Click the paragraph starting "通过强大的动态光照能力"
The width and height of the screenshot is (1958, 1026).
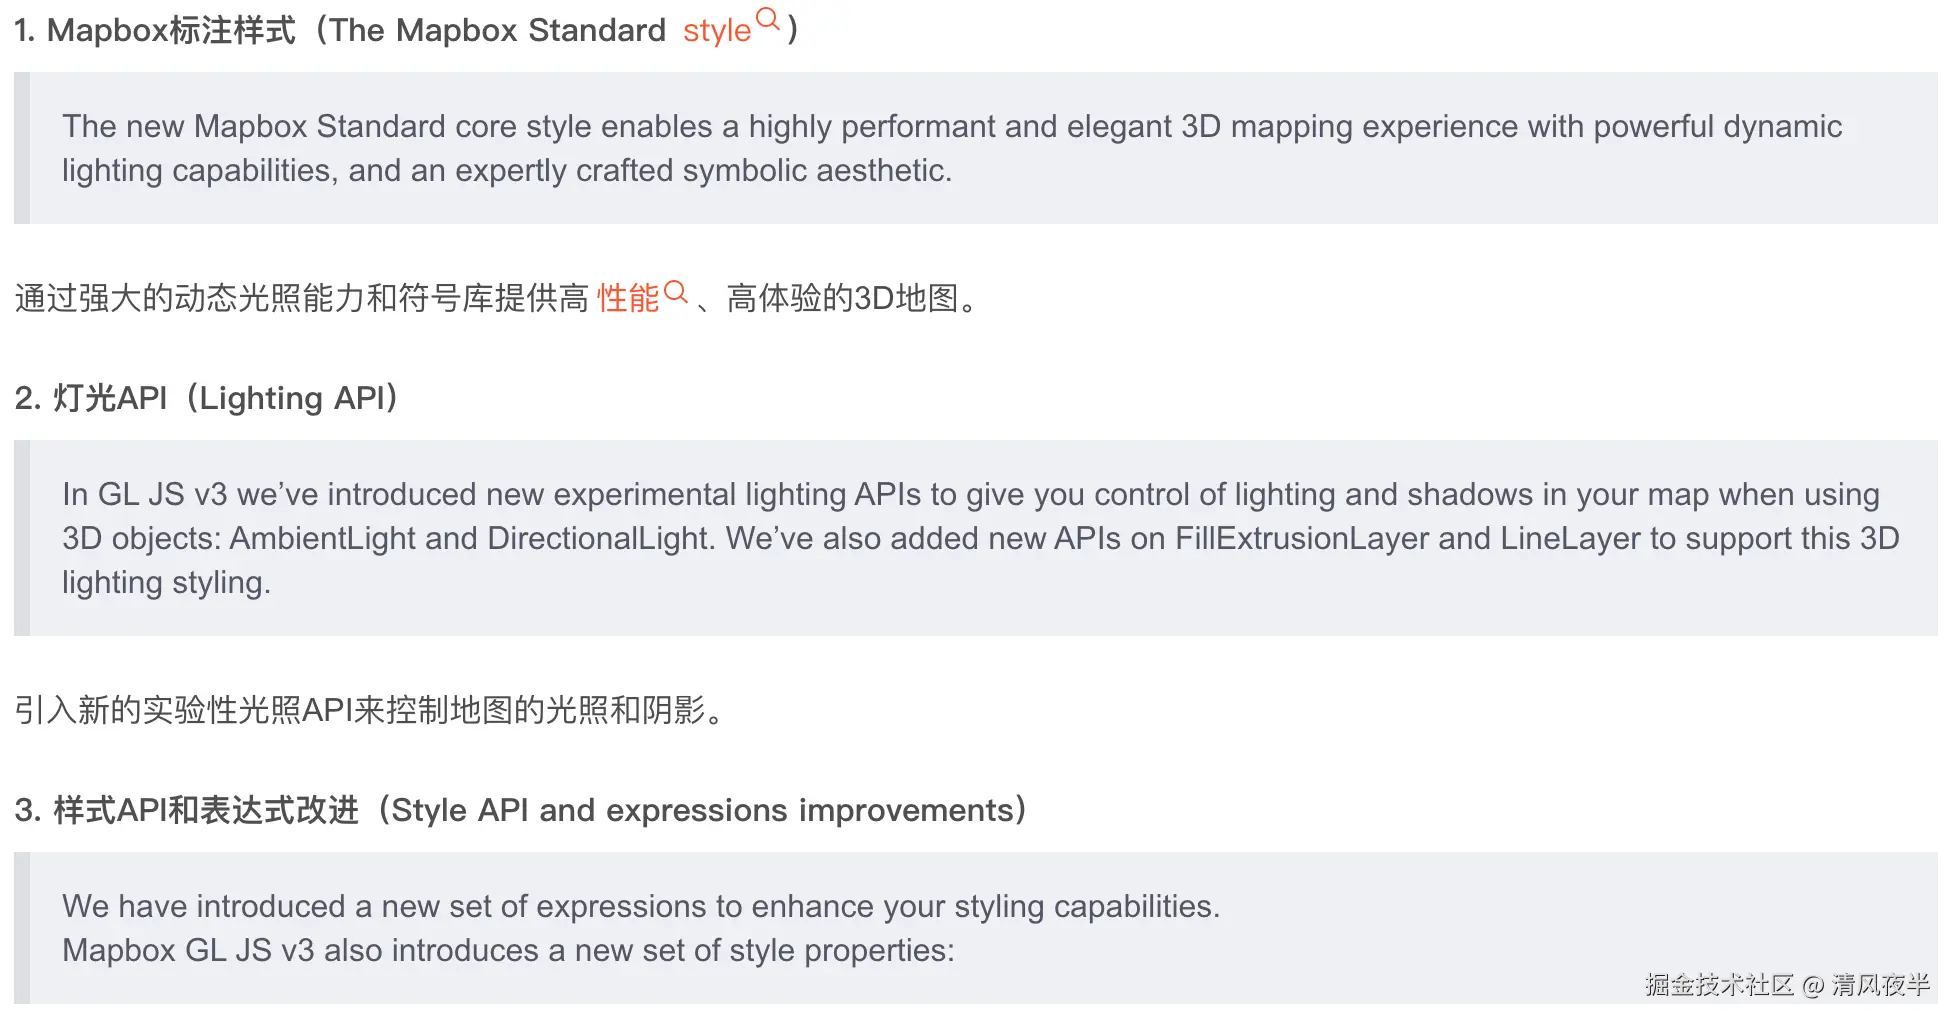[x=497, y=298]
